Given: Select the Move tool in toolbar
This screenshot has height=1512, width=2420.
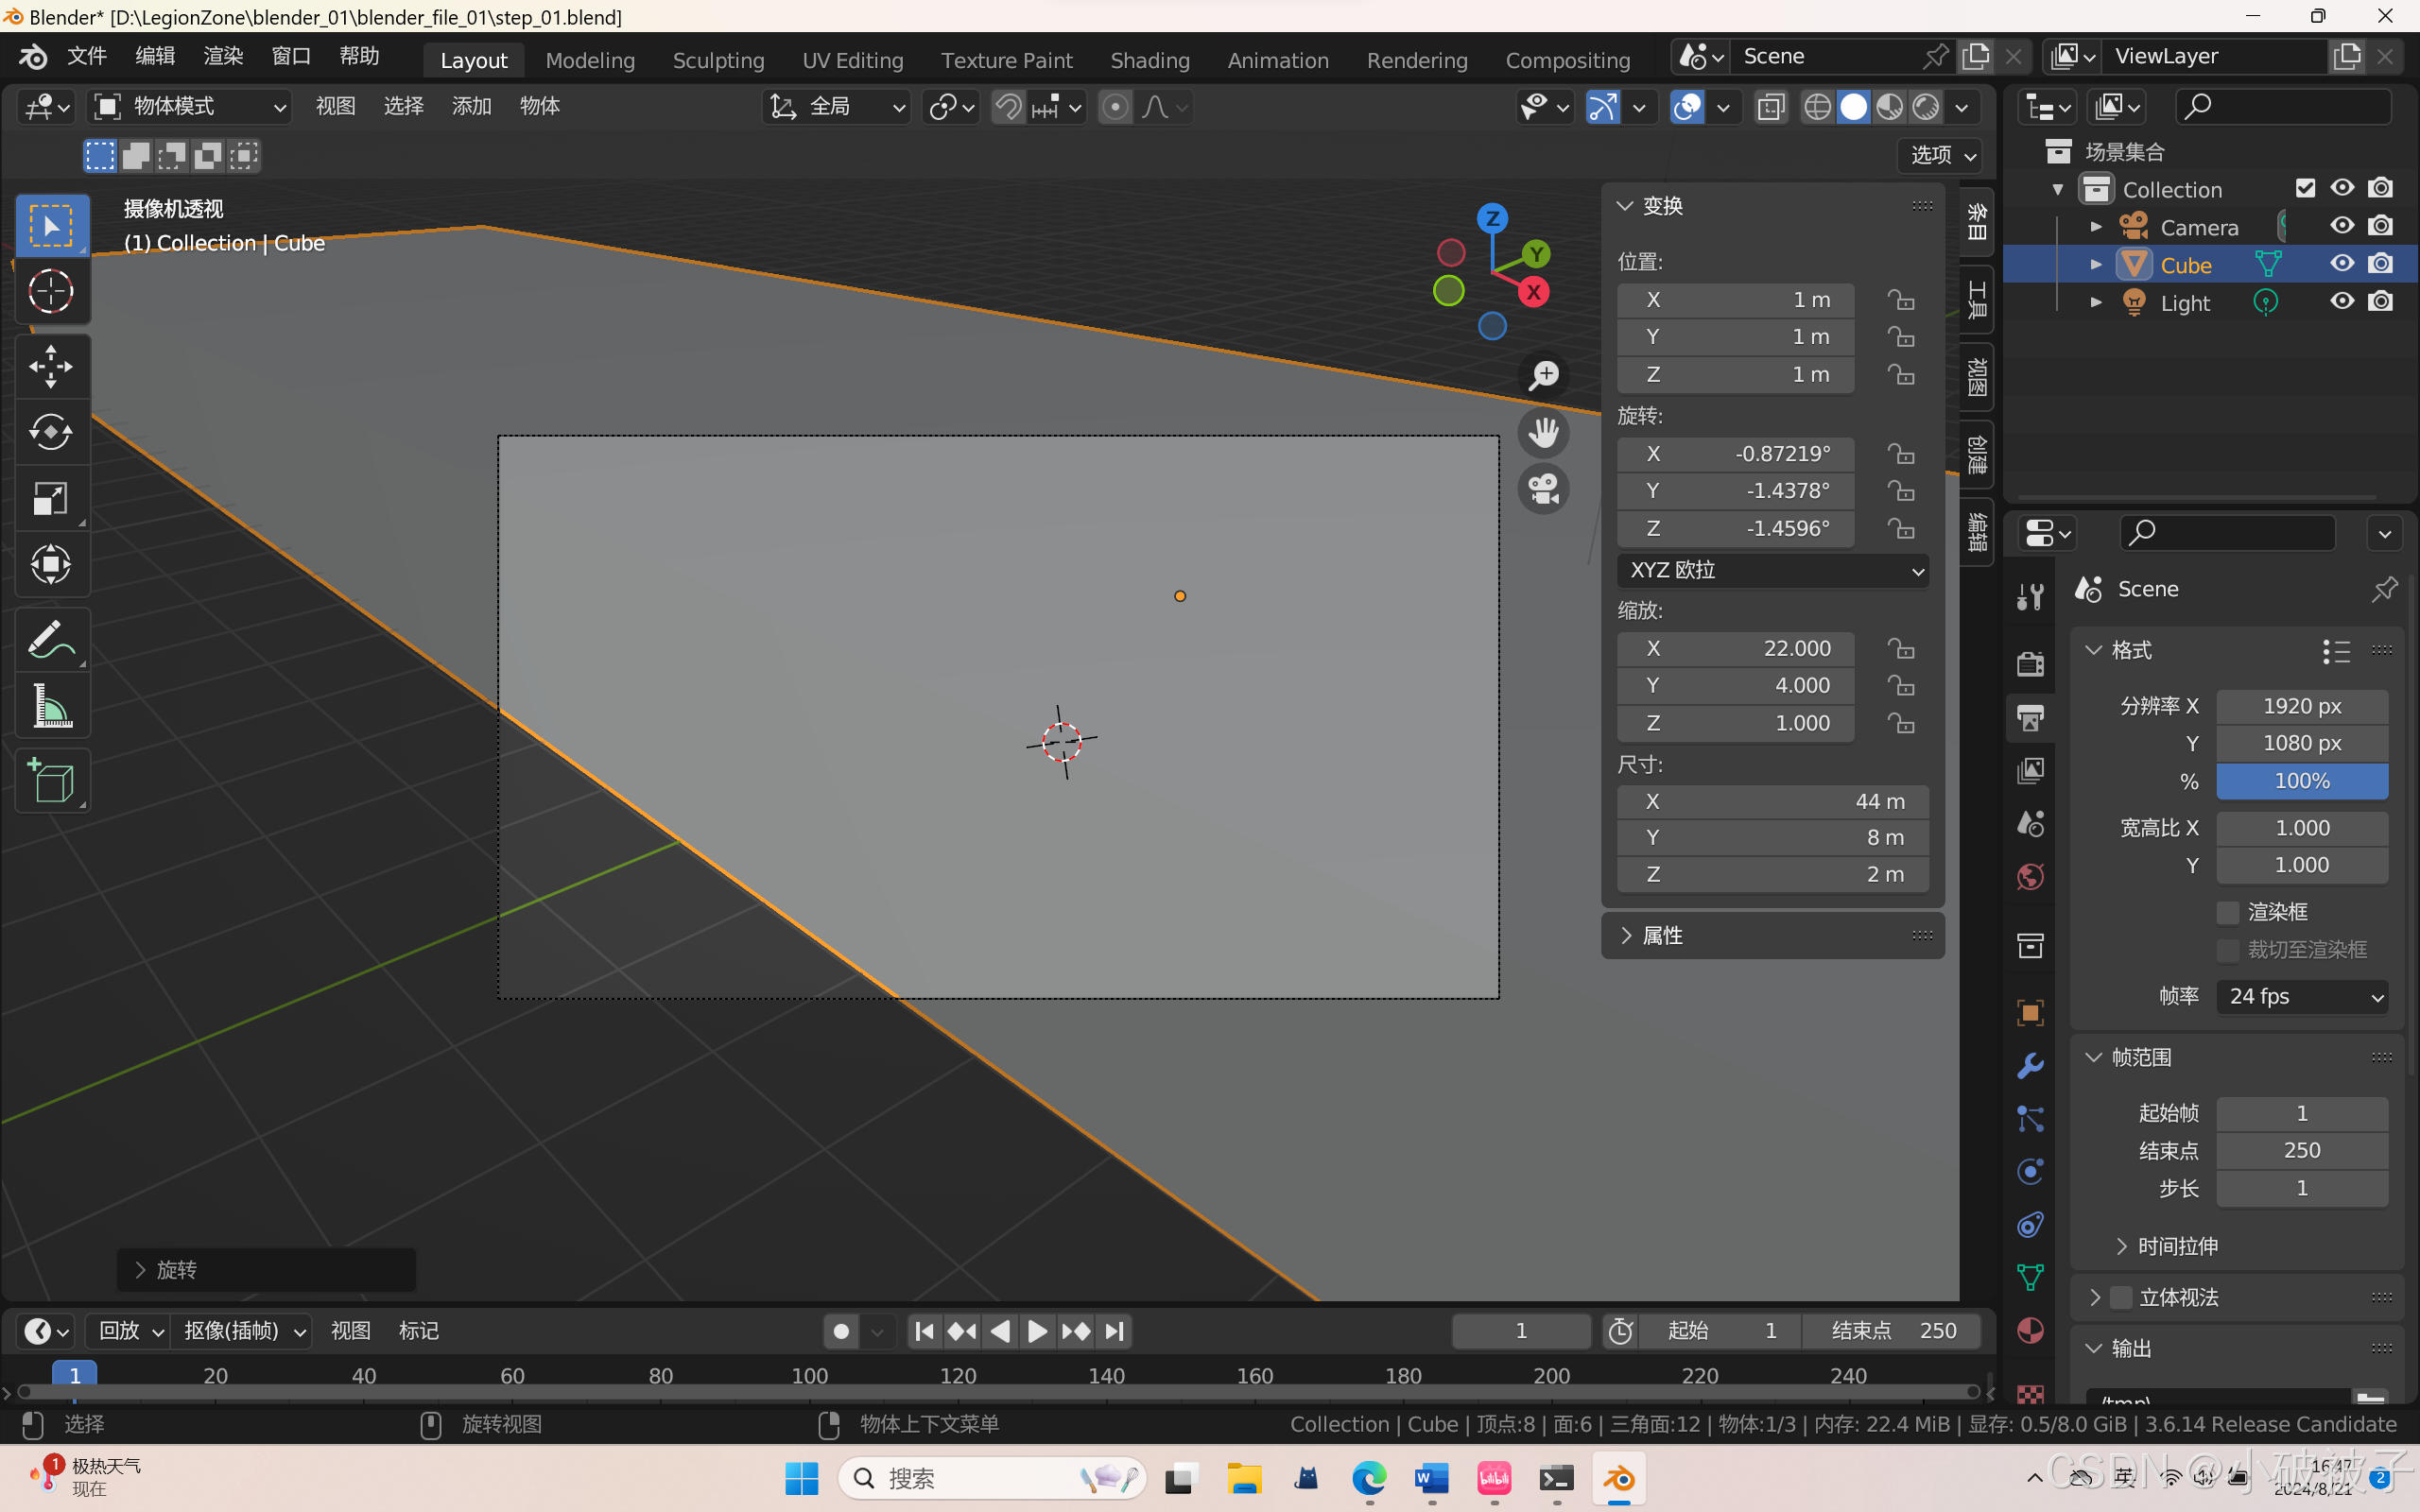Looking at the screenshot, I should point(51,366).
